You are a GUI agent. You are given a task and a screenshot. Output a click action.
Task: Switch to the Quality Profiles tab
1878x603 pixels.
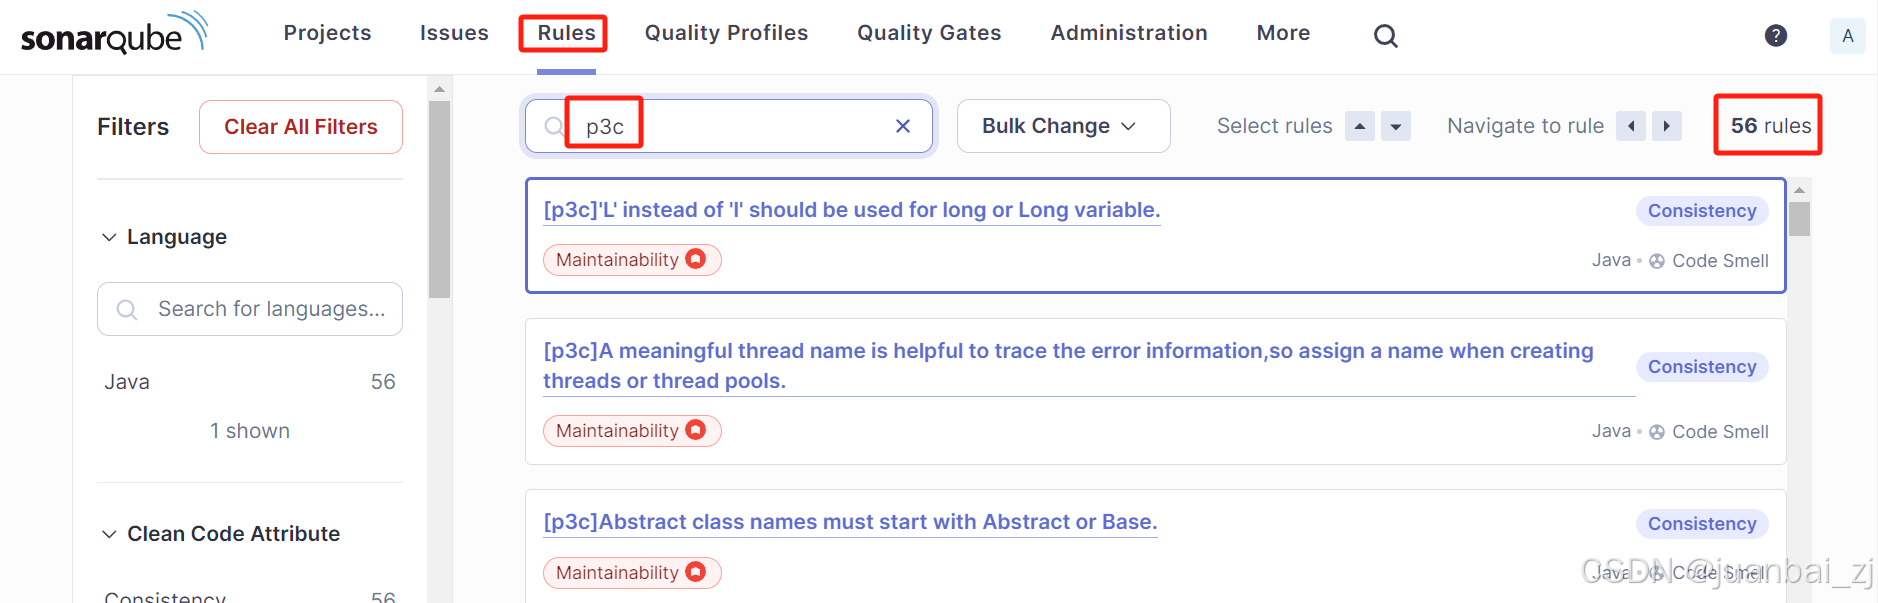727,32
